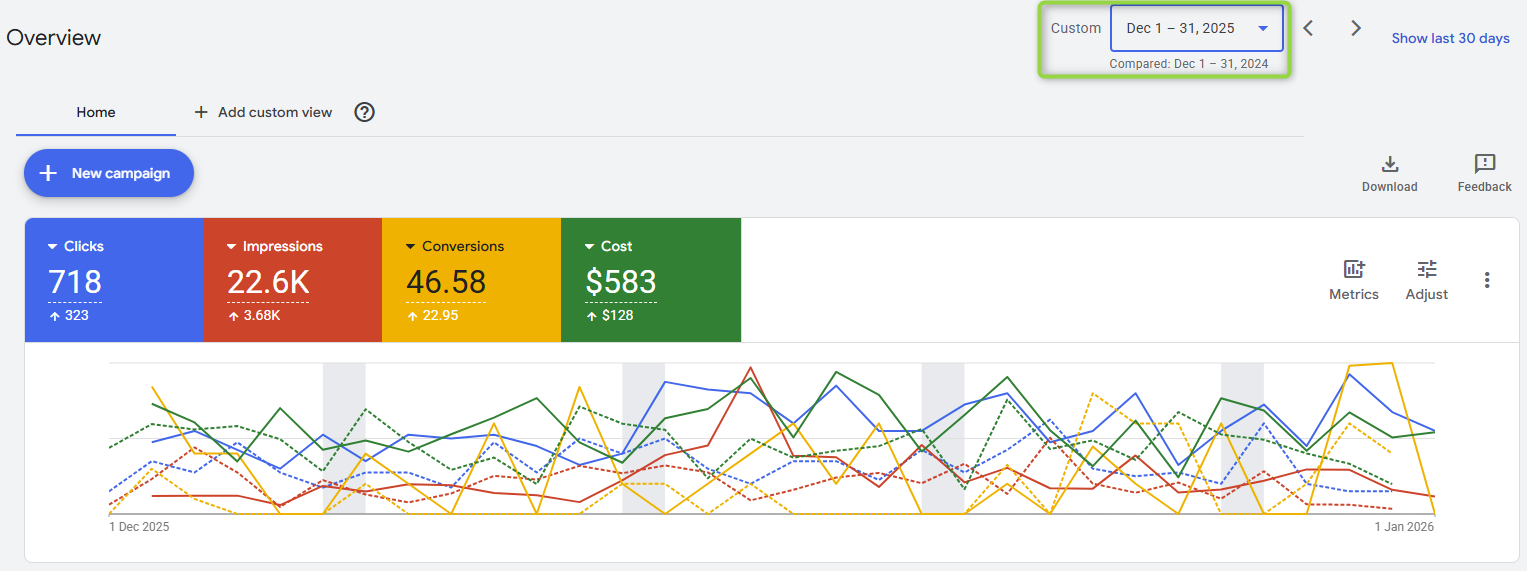
Task: Click the help question mark icon
Action: (365, 112)
